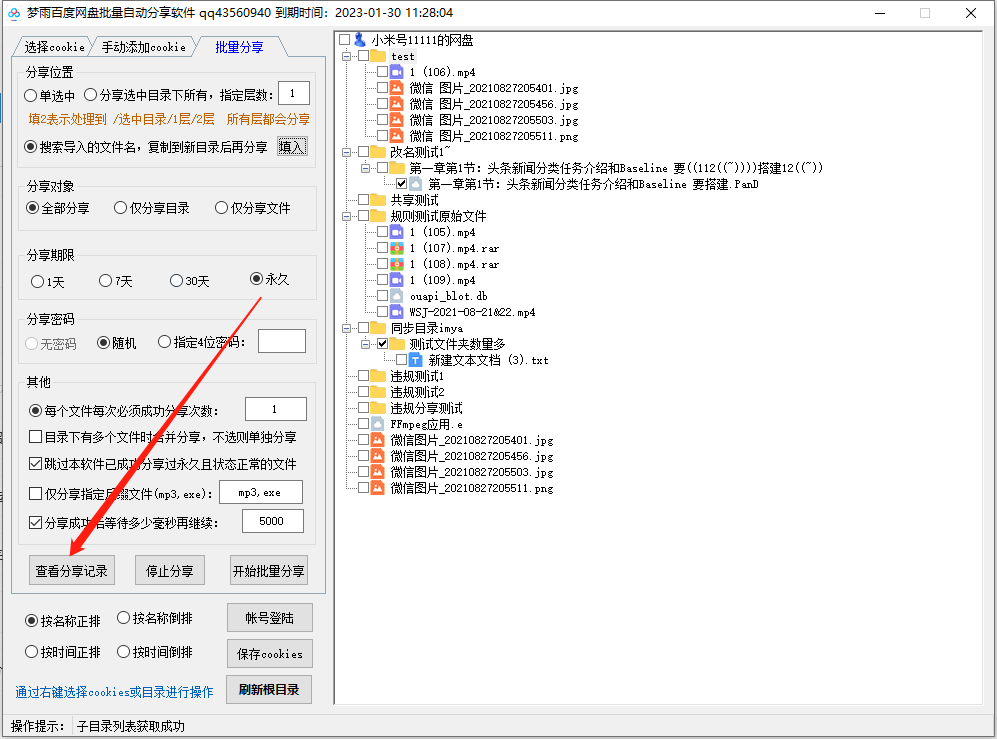Click the 通过右键选择cookies或目录进行操作 link

click(114, 690)
